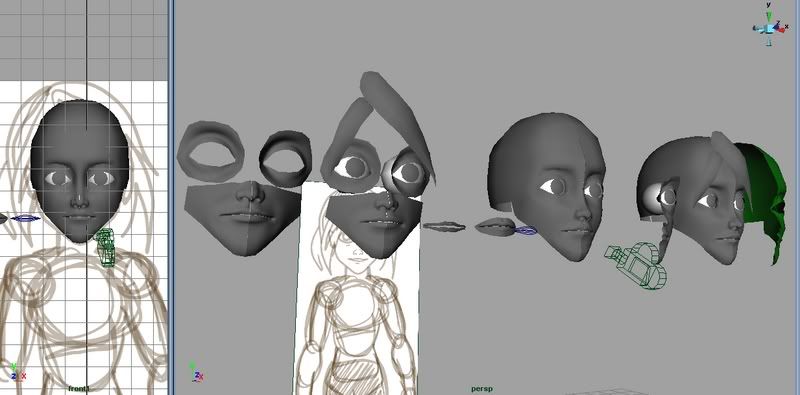Select the leftmost hollow eye socket ring mesh
This screenshot has height=395, width=800.
click(x=211, y=152)
